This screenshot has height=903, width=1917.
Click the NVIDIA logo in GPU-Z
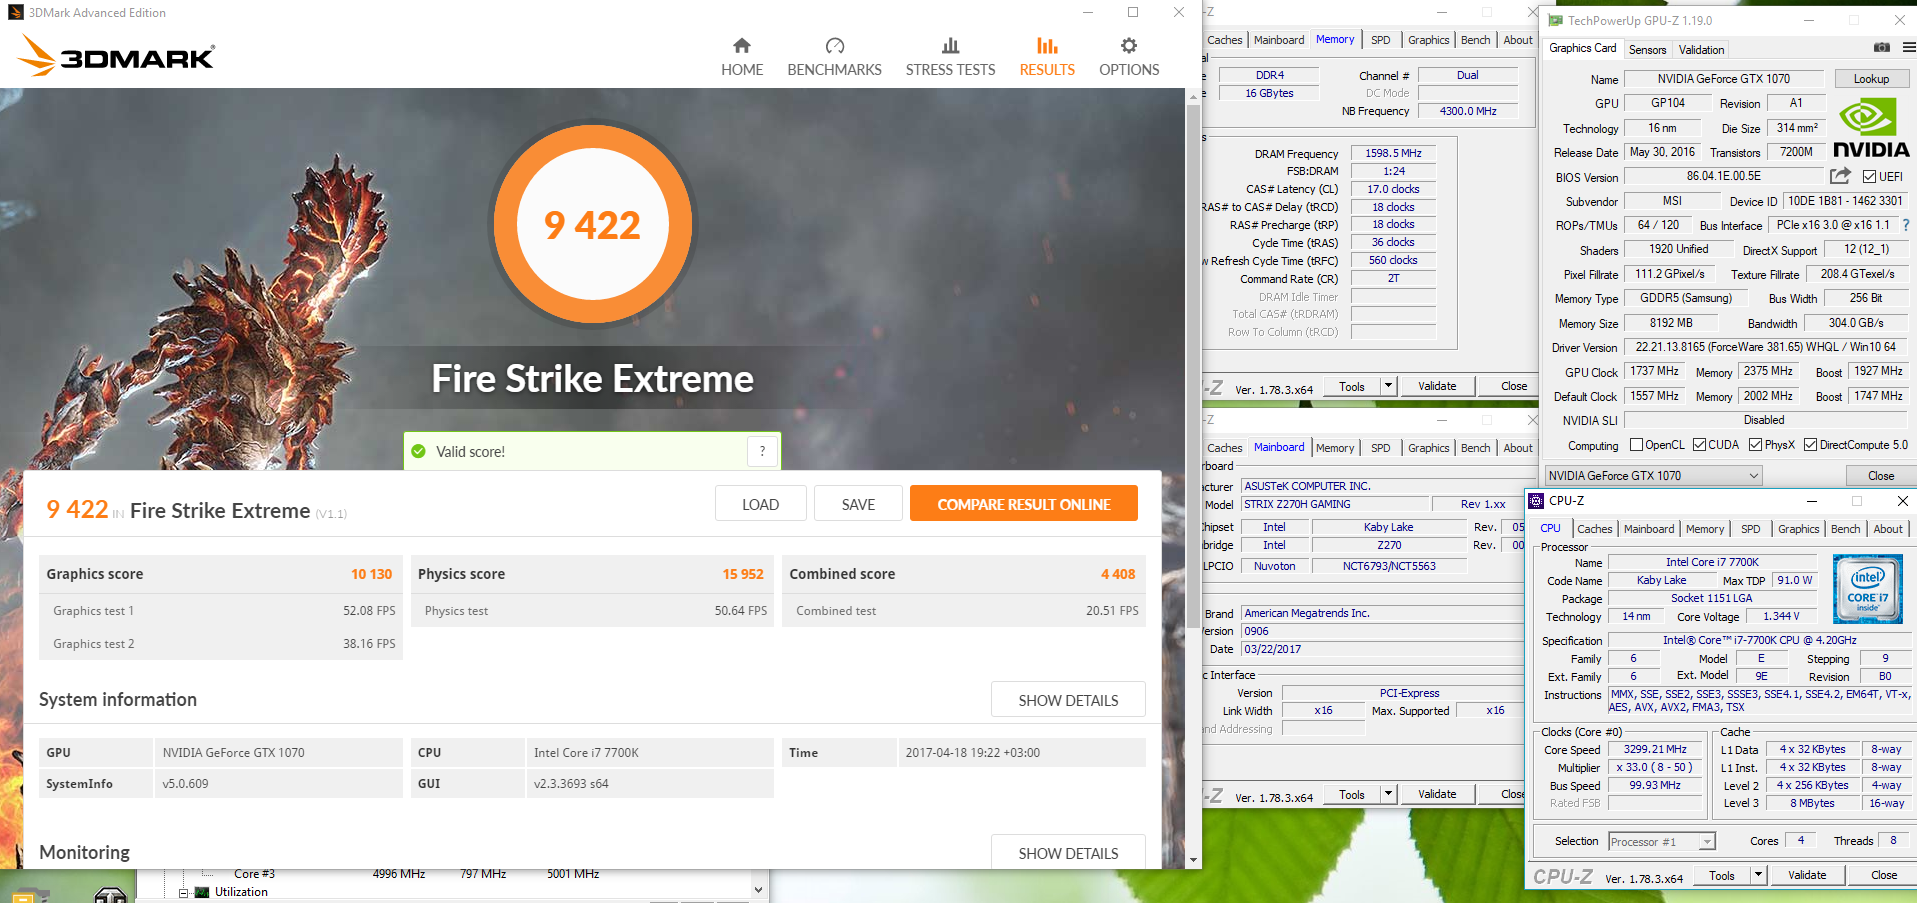pos(1870,128)
